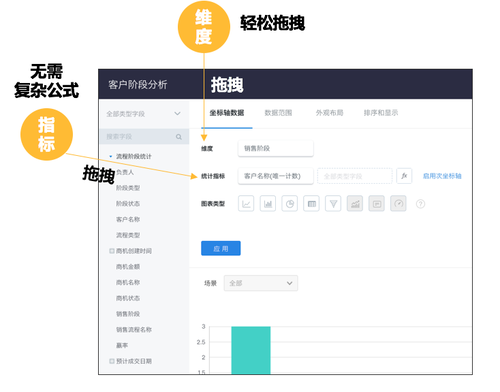Click the search magnifier icon in field search
The height and width of the screenshot is (392, 500).
pyautogui.click(x=179, y=137)
